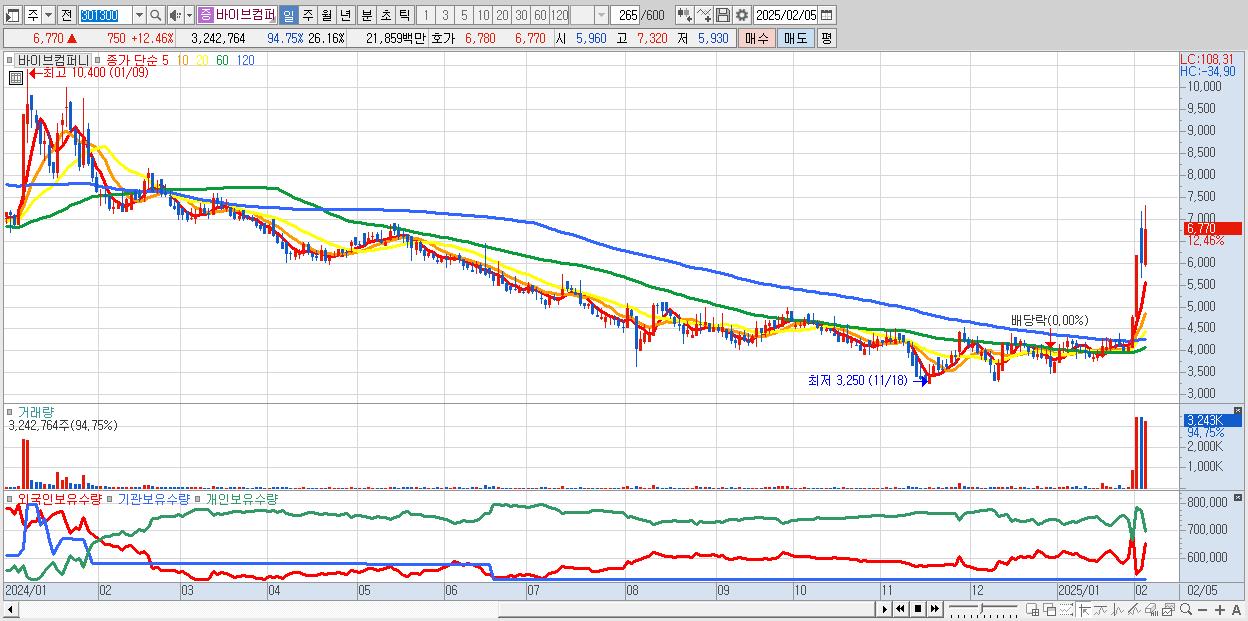Click the candlestick chart type icon

click(684, 15)
